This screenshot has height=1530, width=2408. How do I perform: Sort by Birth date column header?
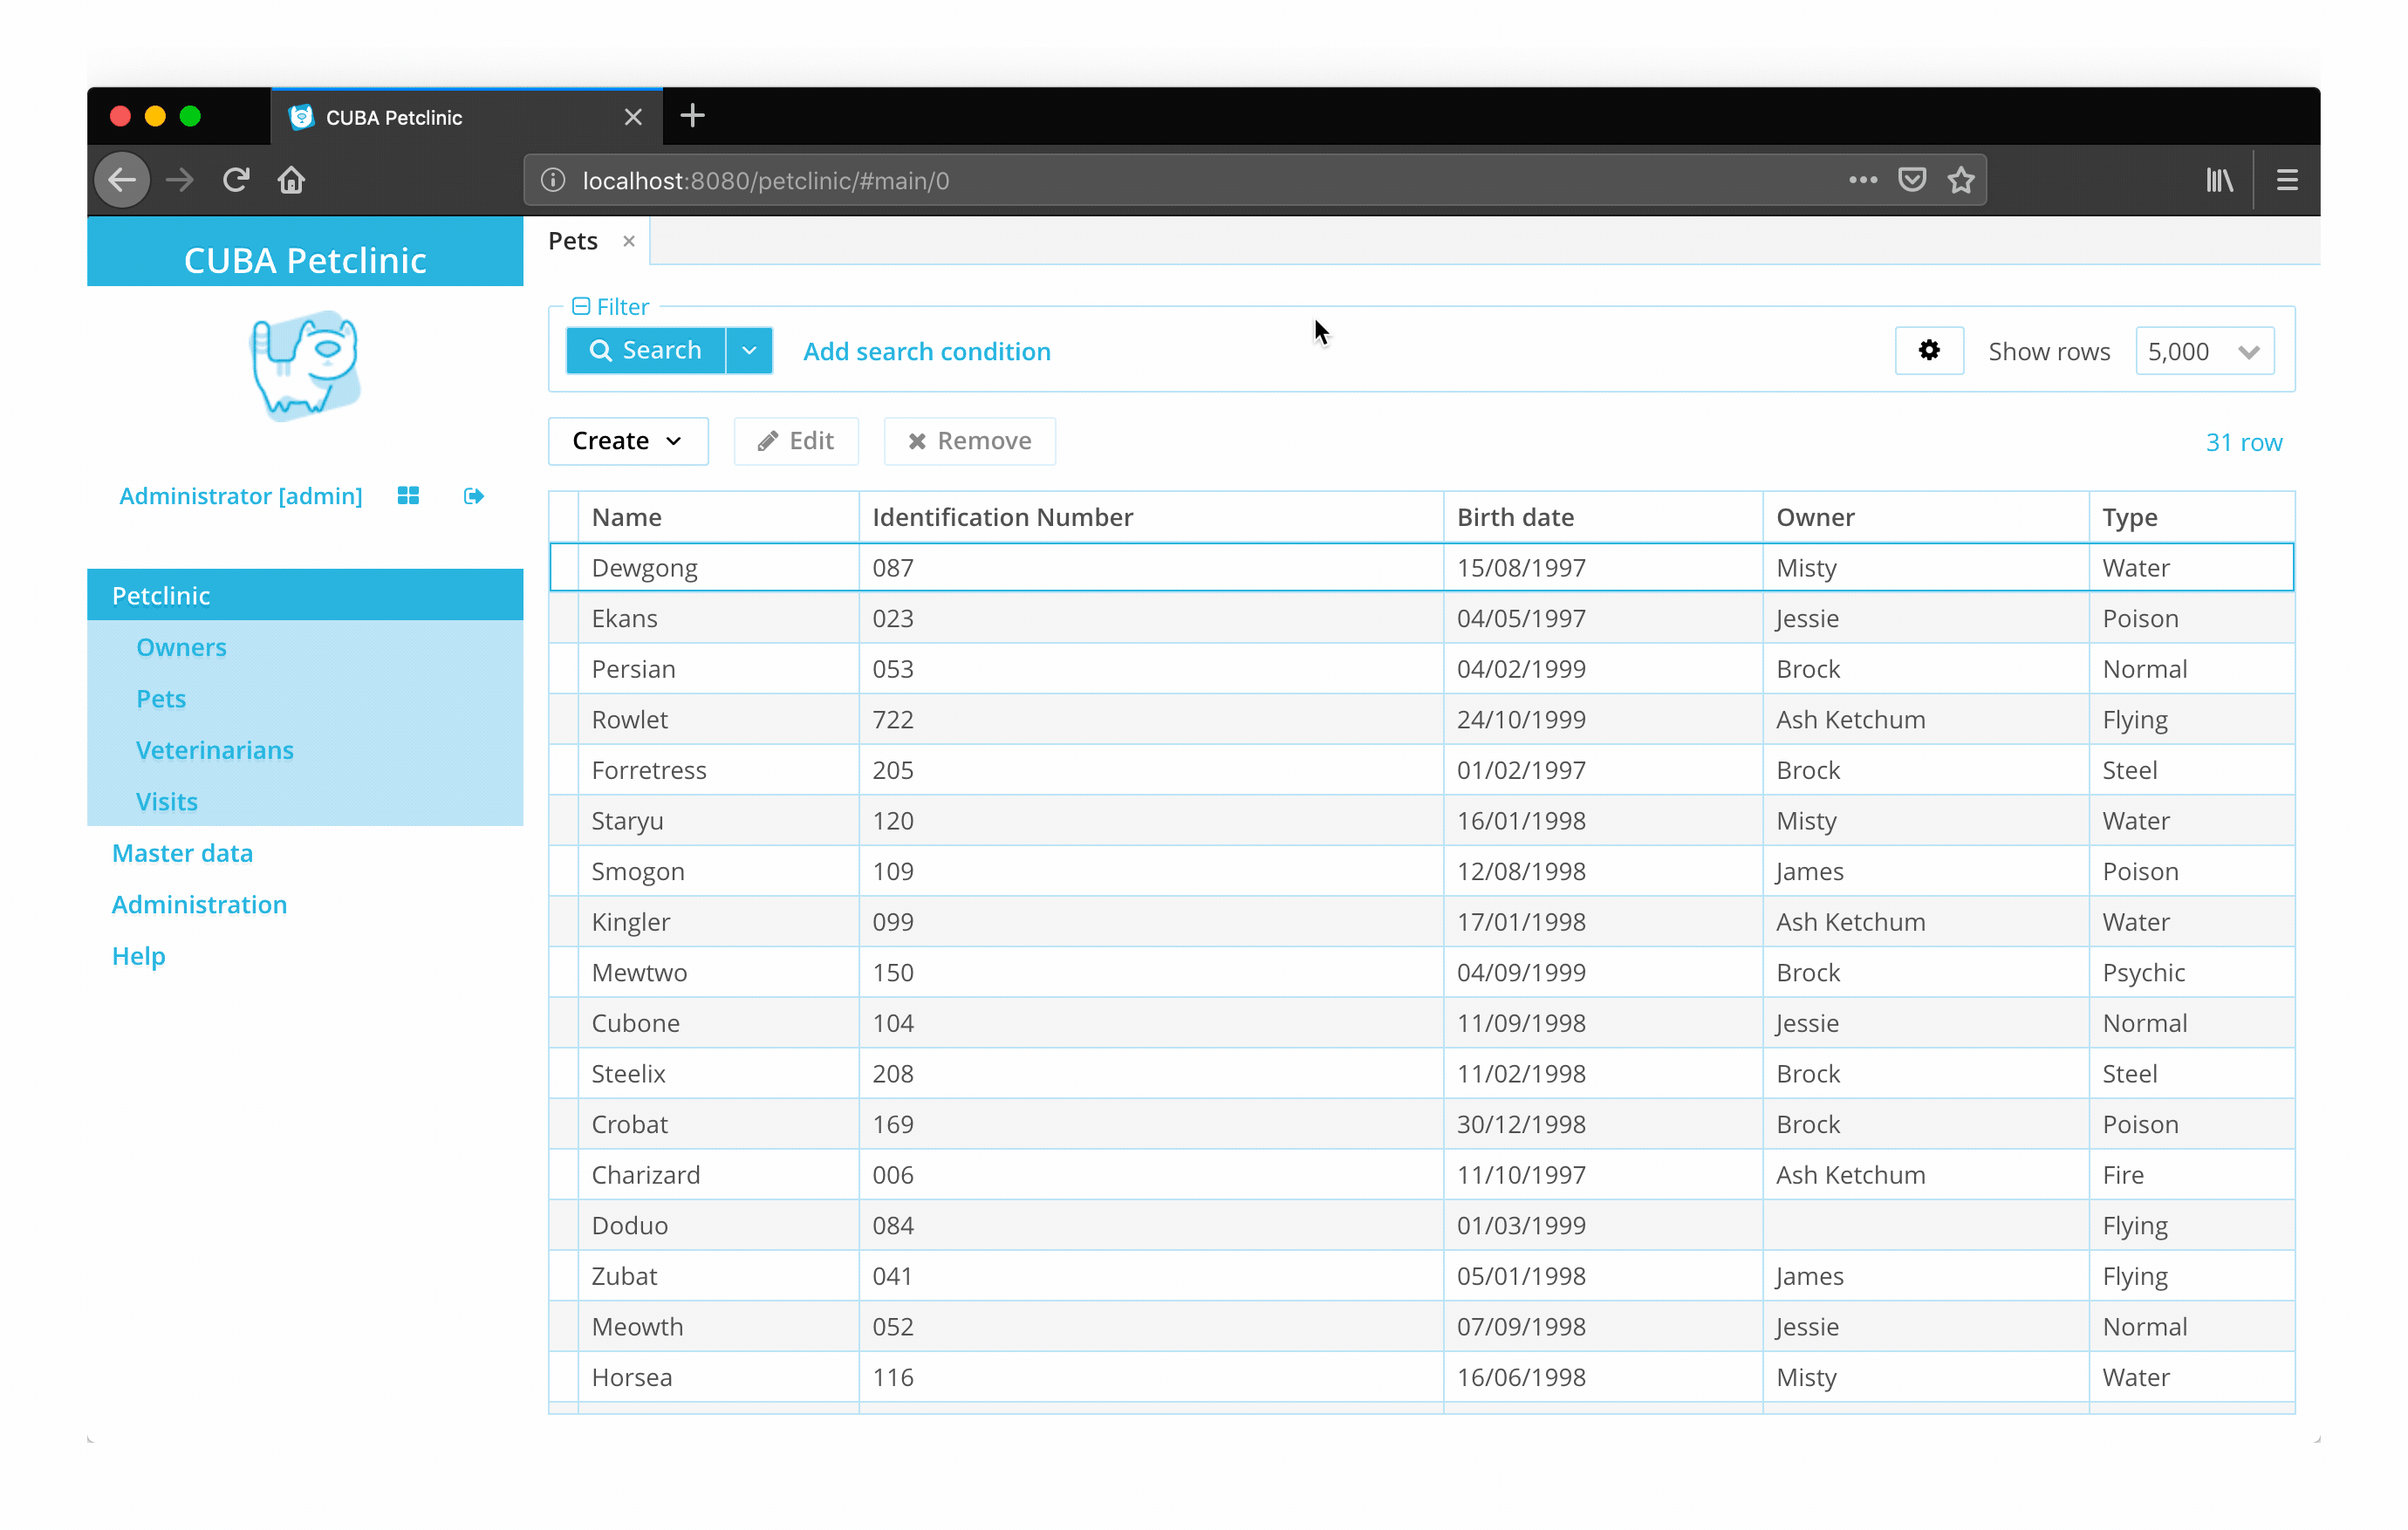click(1515, 517)
